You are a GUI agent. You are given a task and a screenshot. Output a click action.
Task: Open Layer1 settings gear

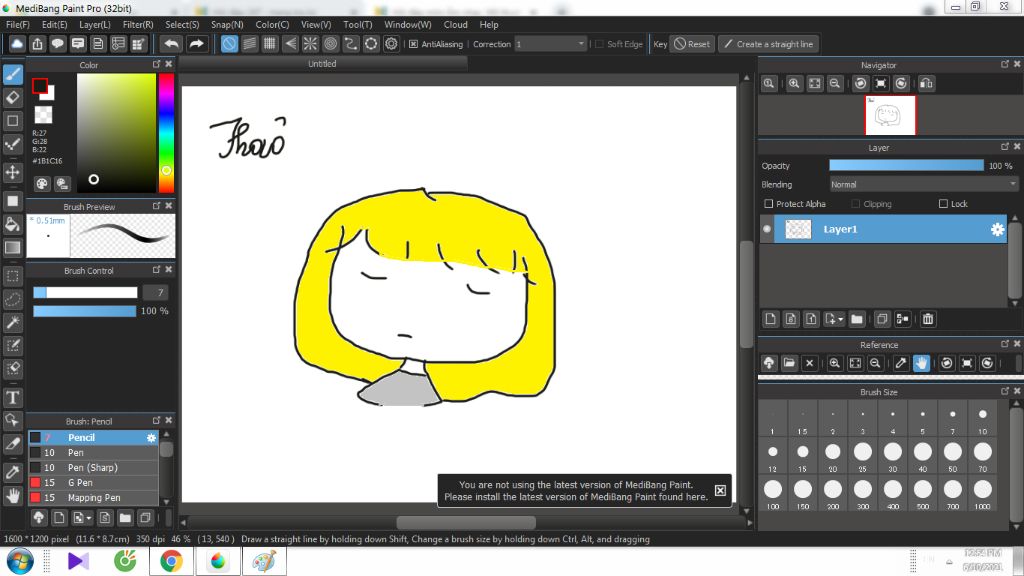(x=997, y=229)
